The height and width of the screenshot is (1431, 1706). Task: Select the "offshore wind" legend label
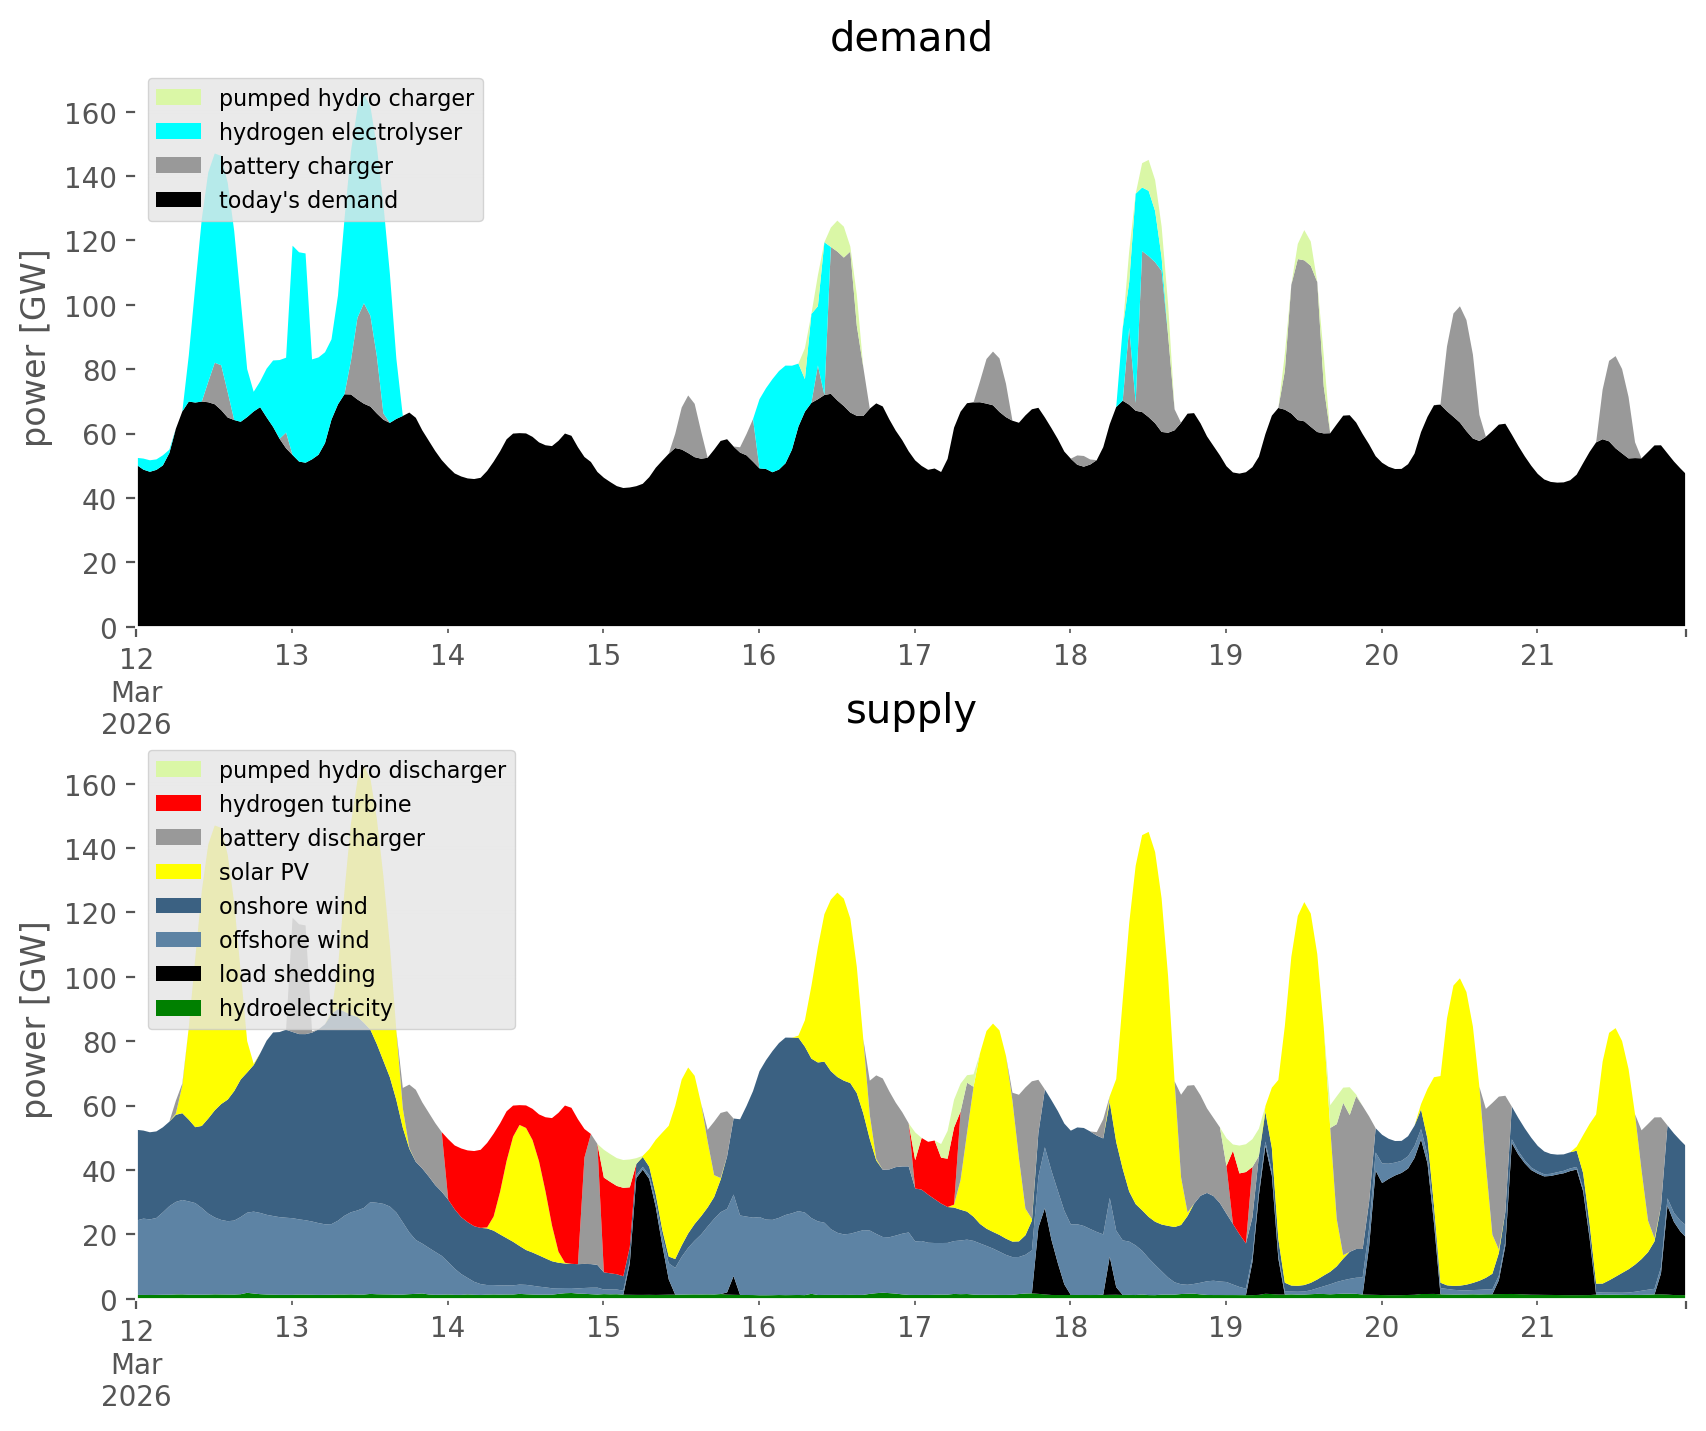(293, 940)
